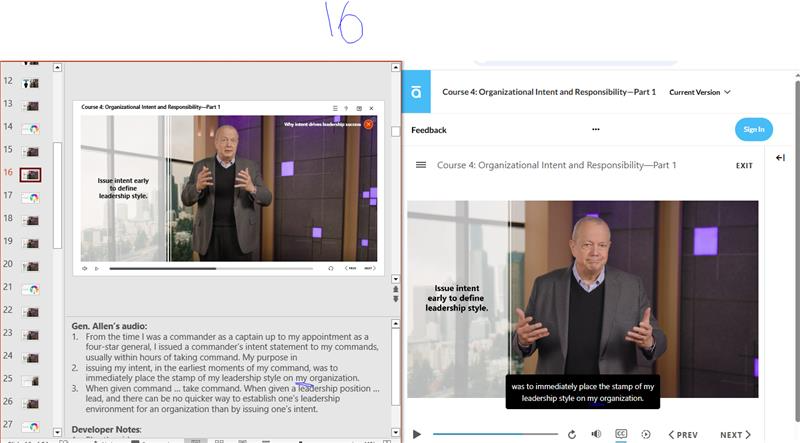Click the slide mockup's volume speaker icon
The height and width of the screenshot is (443, 800).
(85, 268)
